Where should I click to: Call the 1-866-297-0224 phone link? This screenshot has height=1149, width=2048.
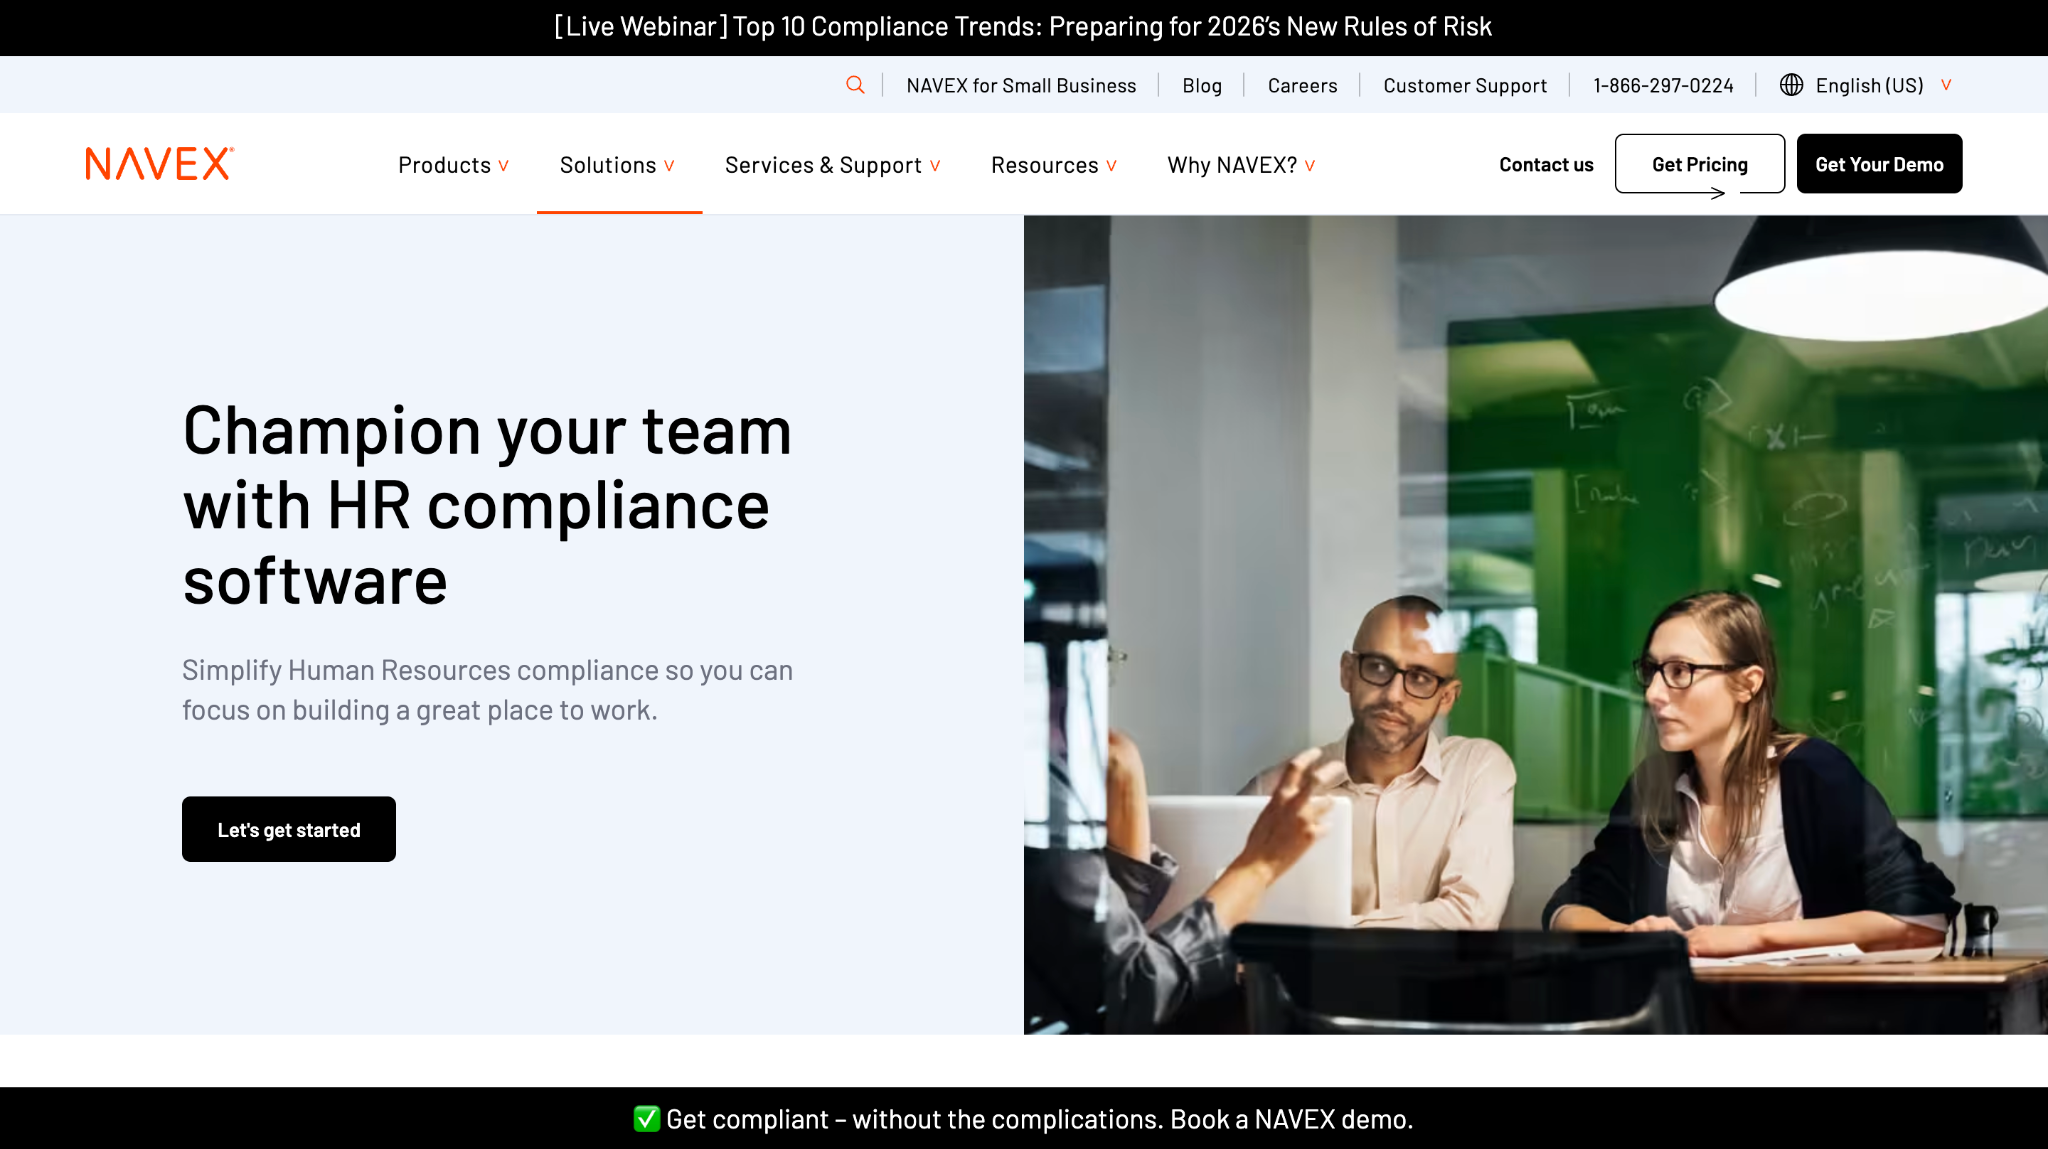(1664, 85)
